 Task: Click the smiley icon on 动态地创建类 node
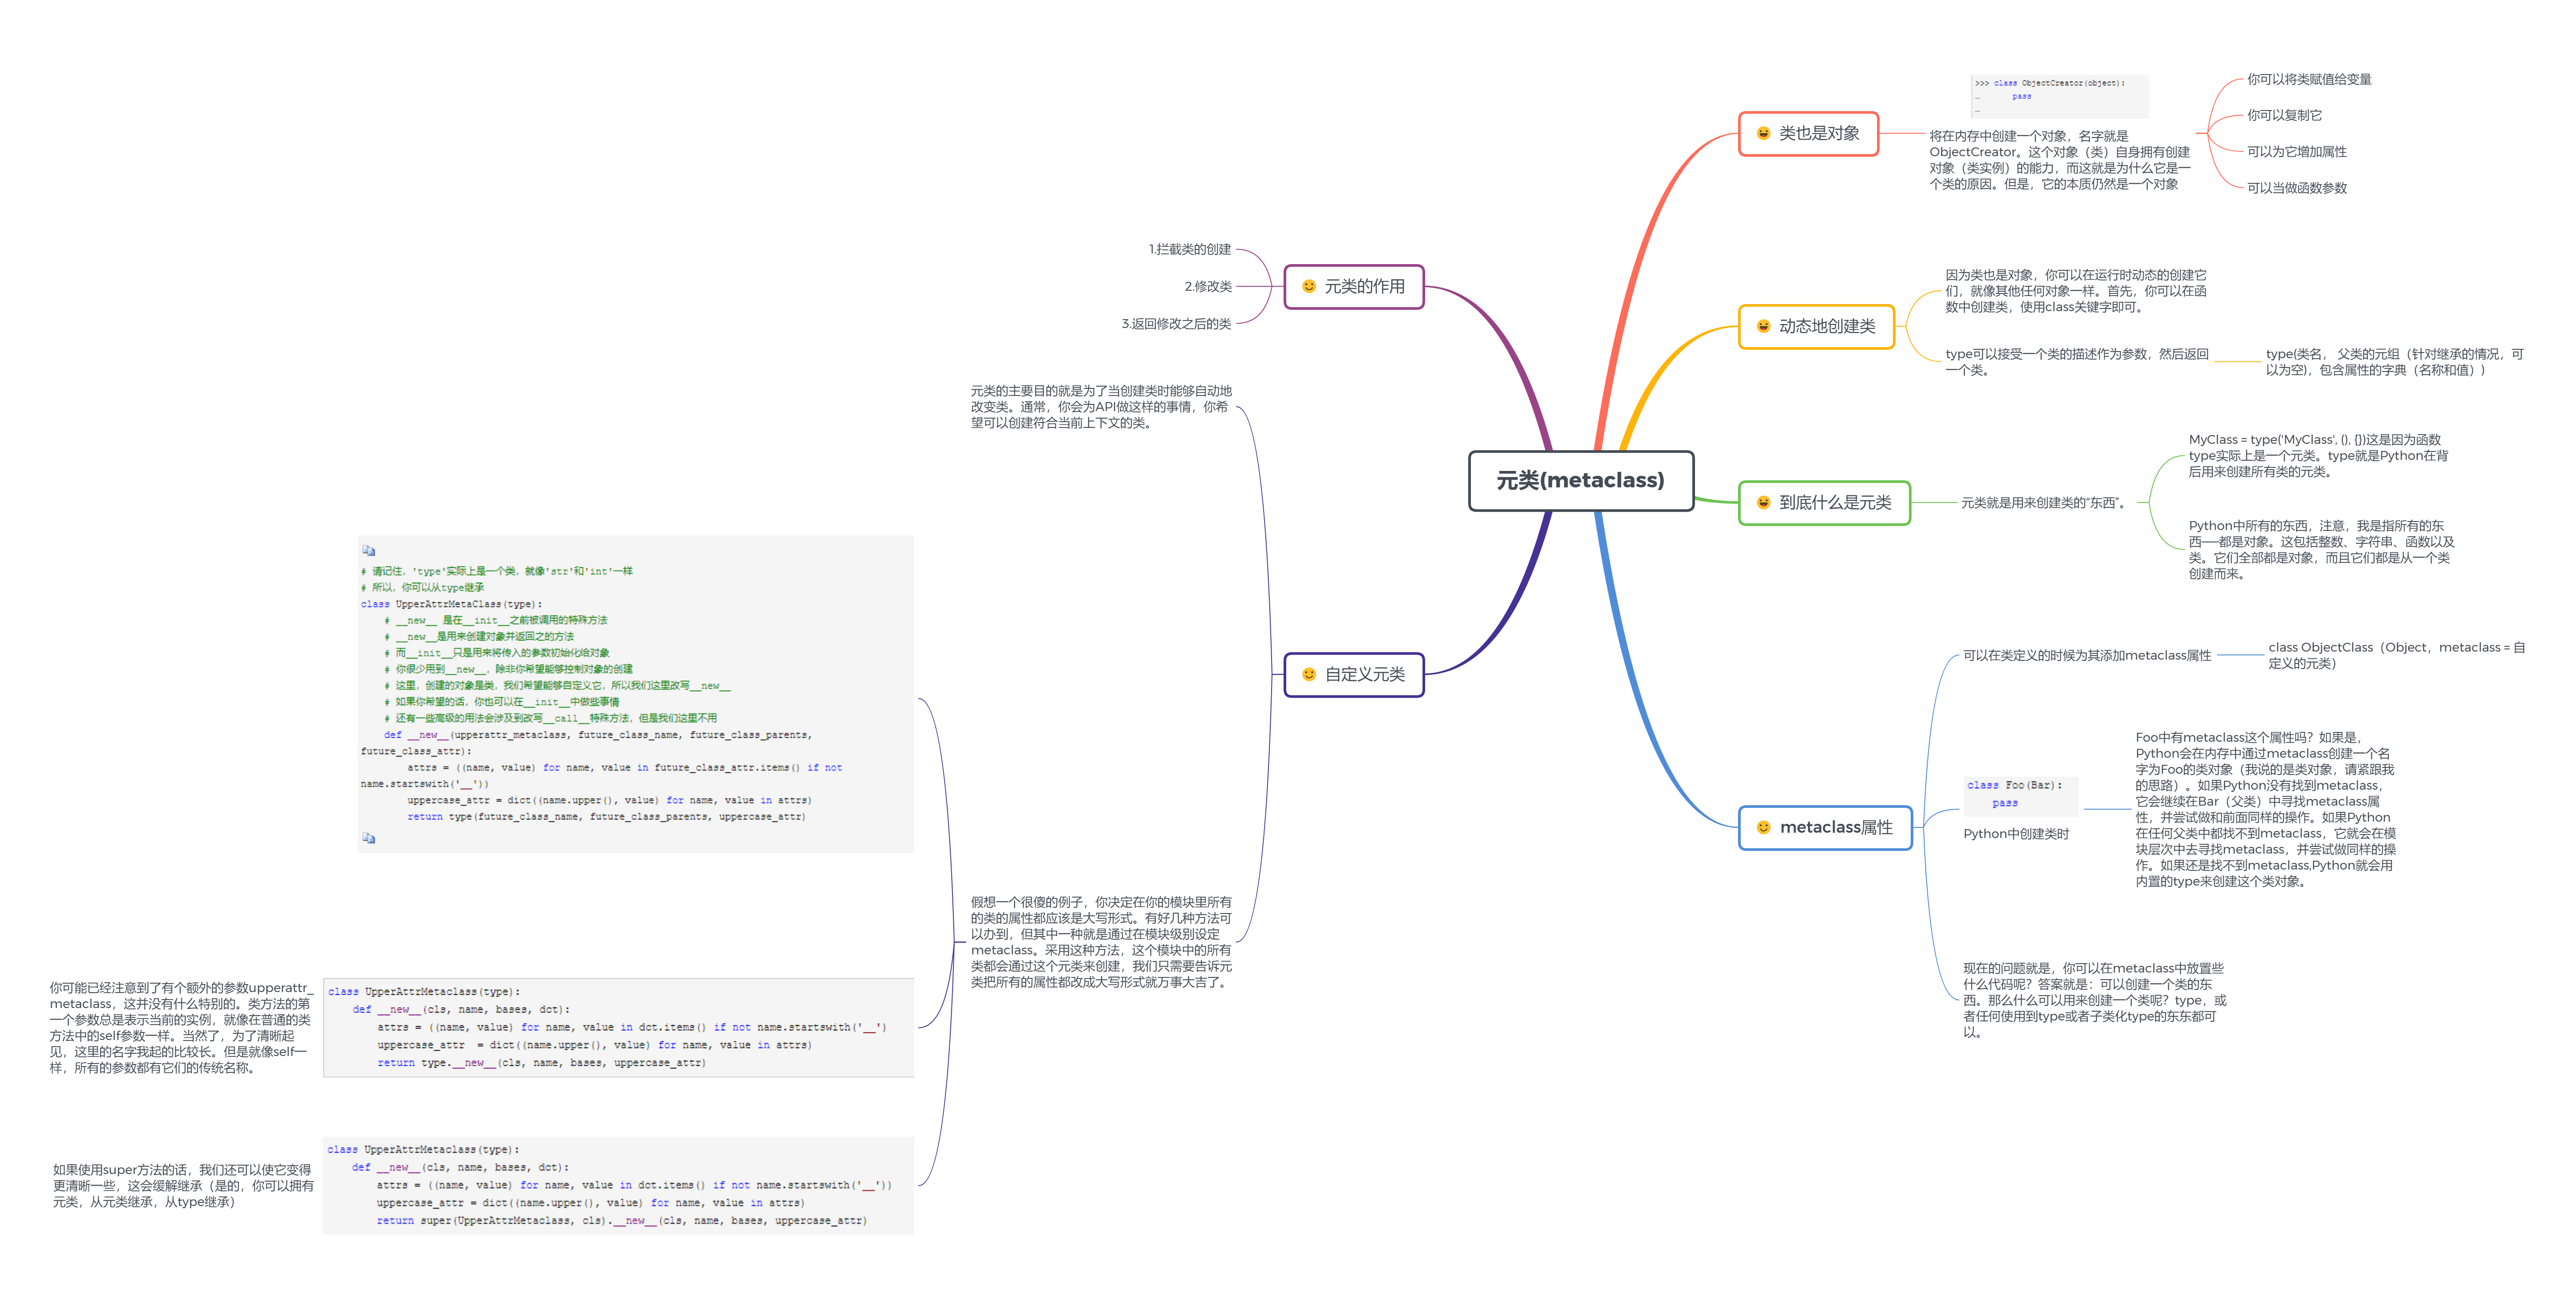[x=1763, y=326]
